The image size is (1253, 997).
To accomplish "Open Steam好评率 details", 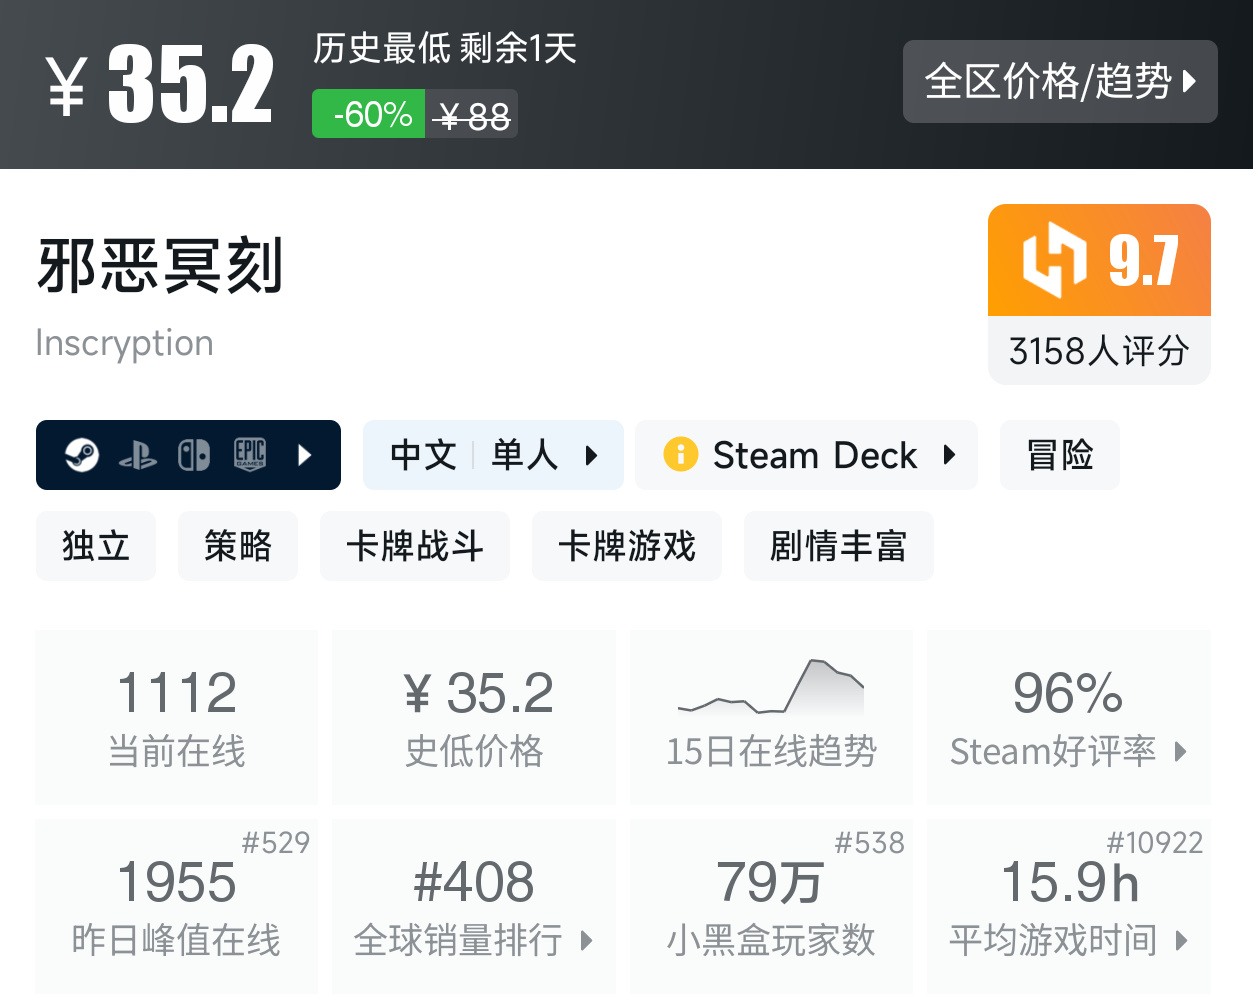I will click(x=1068, y=716).
